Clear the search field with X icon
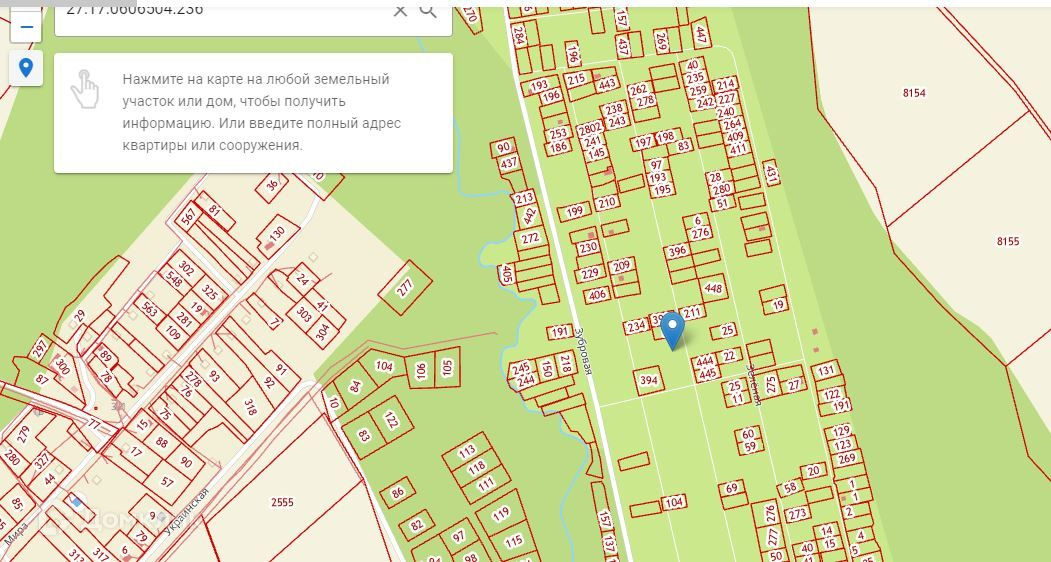The height and width of the screenshot is (562, 1051). pyautogui.click(x=400, y=10)
